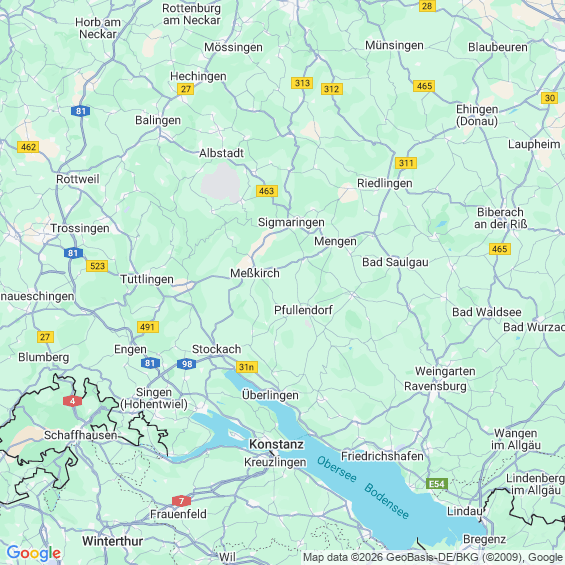Click the Map data copyright text
This screenshot has width=565, height=565.
click(433, 557)
